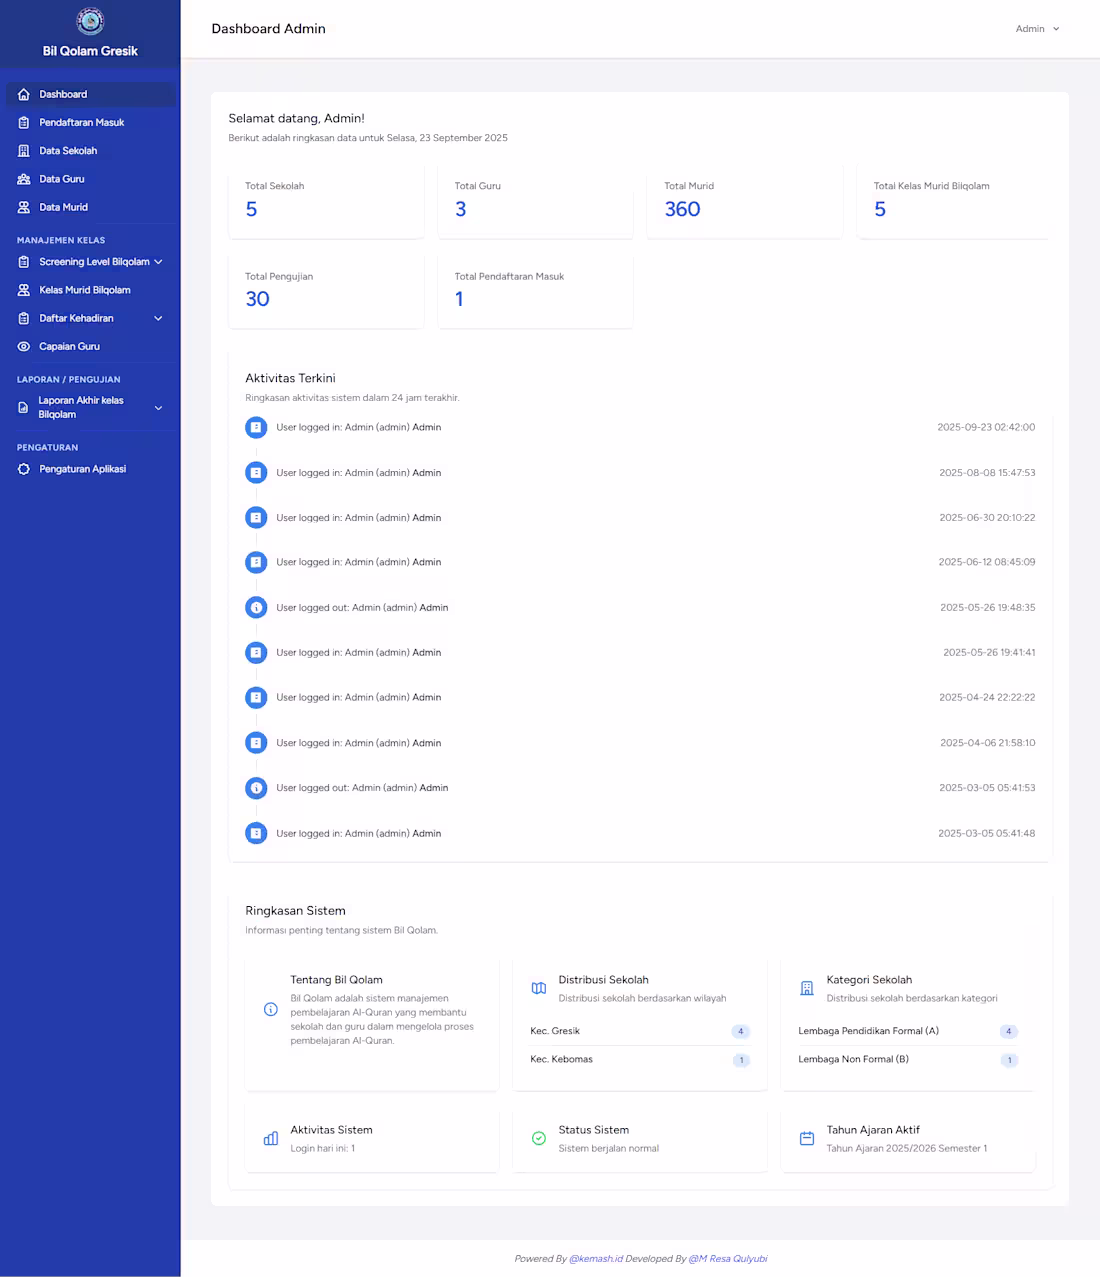The width and height of the screenshot is (1100, 1278).
Task: Expand the Laporan Akhir kelas Bilqolam chevron
Action: [x=158, y=408]
